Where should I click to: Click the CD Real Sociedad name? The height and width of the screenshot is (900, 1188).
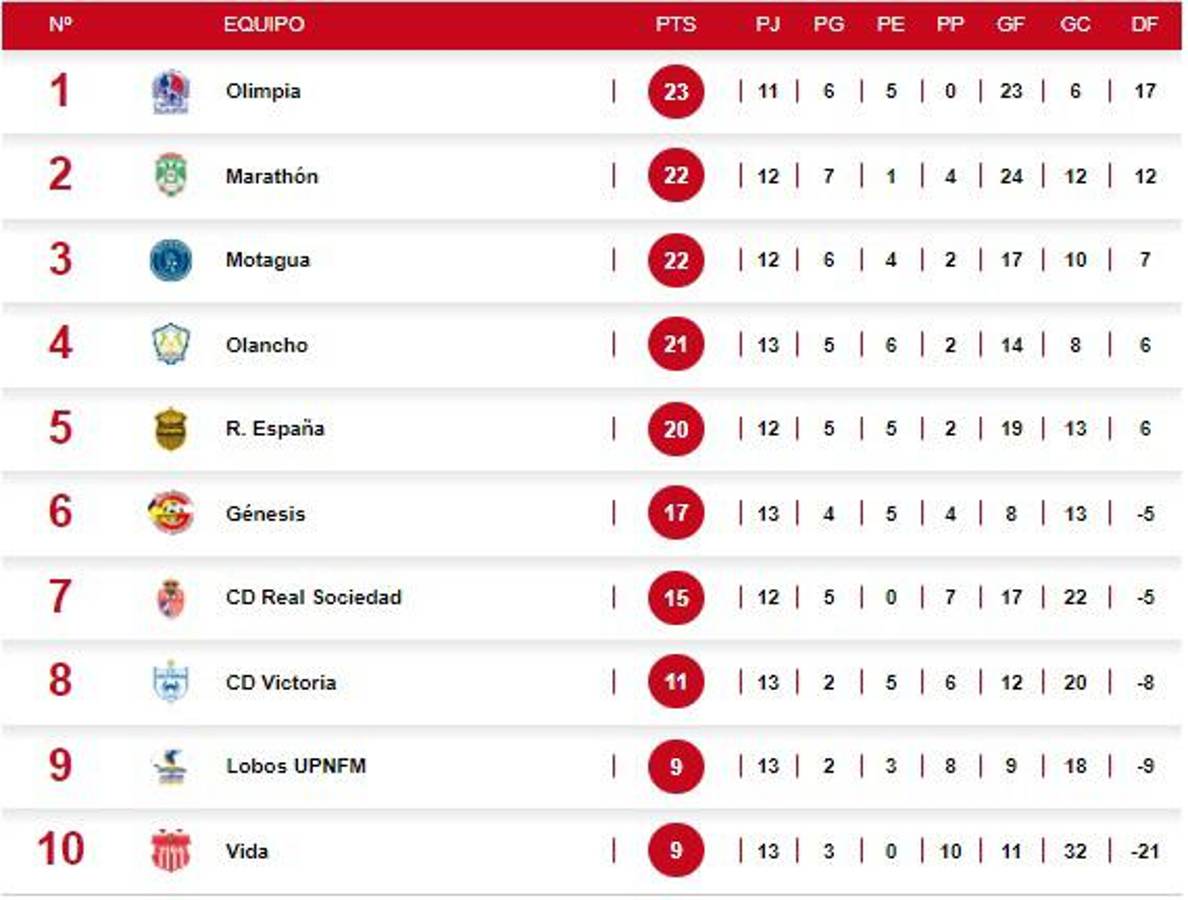click(x=314, y=598)
